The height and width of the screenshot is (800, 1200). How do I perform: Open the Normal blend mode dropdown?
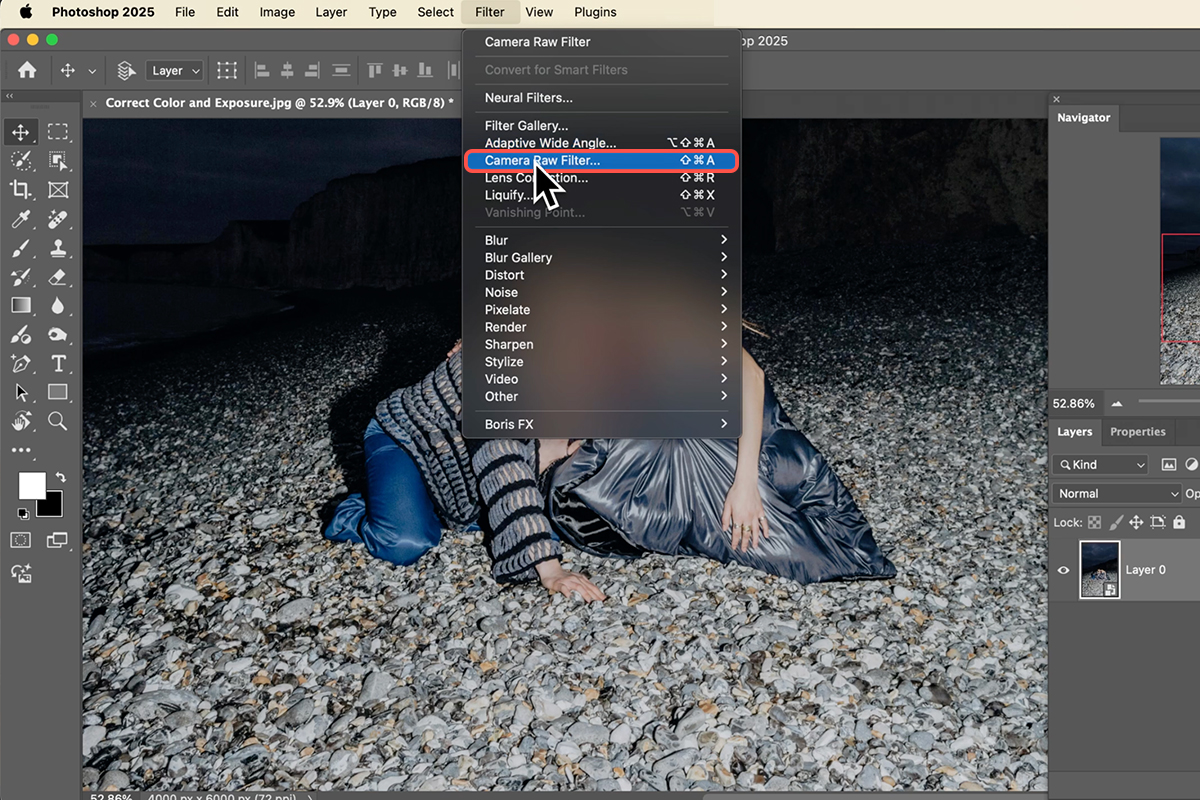(1117, 494)
